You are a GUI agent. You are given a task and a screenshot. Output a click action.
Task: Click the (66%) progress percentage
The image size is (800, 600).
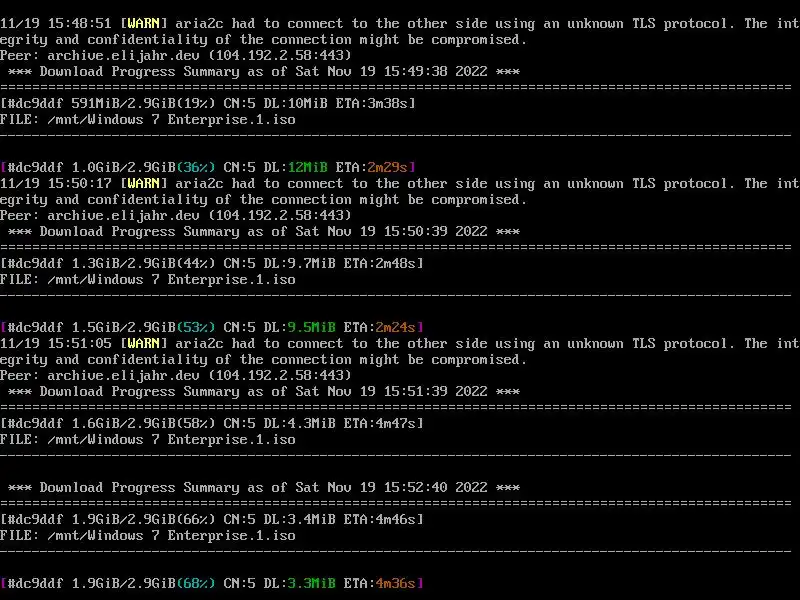coord(195,519)
